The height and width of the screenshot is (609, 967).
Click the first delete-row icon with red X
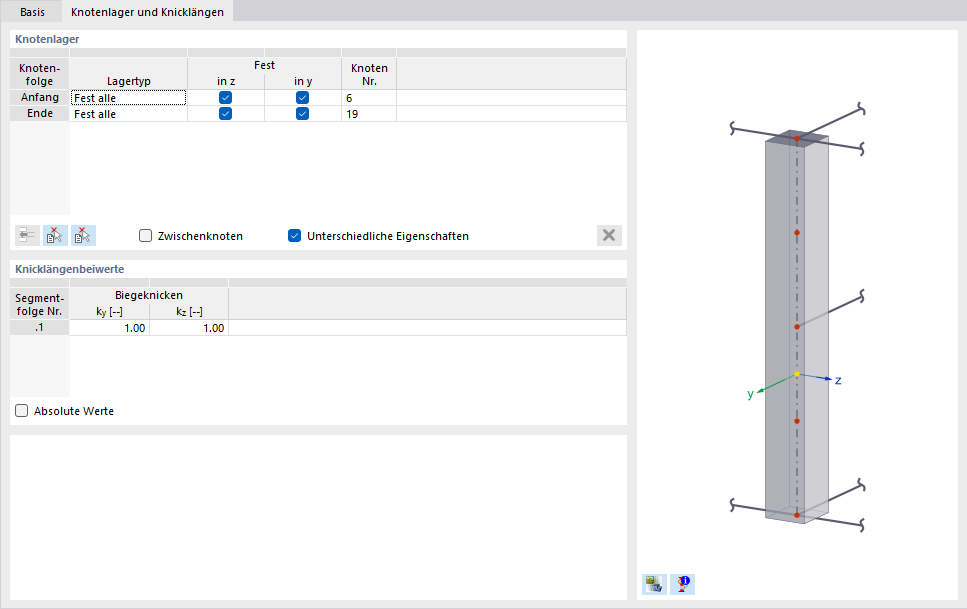(x=55, y=235)
